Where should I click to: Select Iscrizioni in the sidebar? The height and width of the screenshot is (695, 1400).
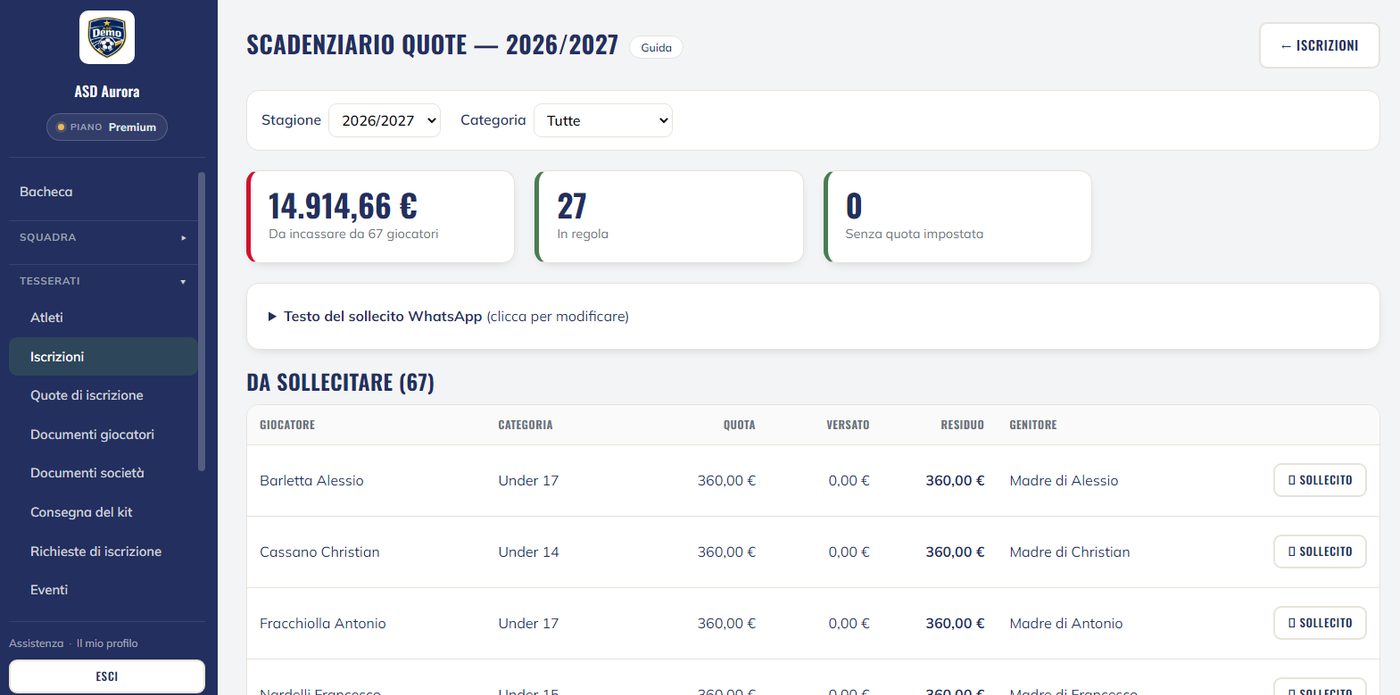click(103, 357)
